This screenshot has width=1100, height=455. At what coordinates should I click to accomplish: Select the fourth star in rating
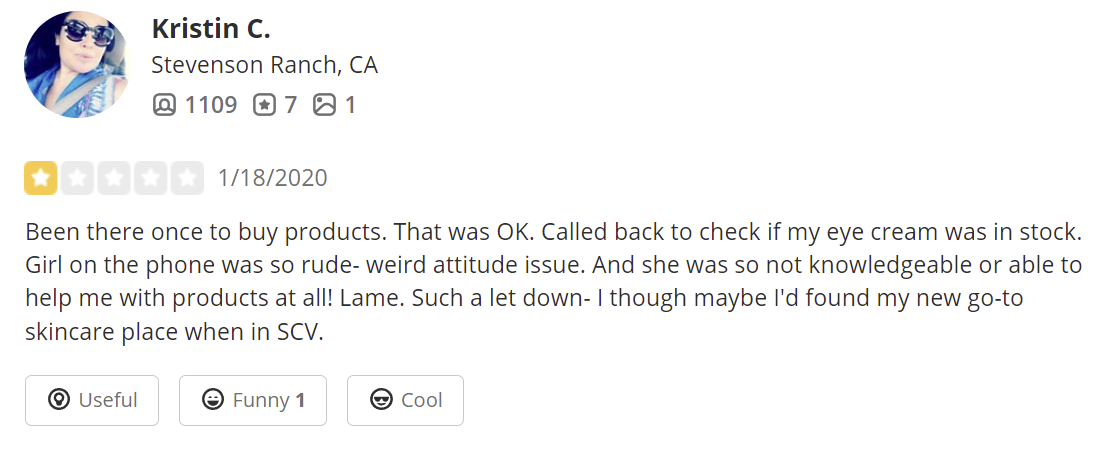pyautogui.click(x=150, y=178)
